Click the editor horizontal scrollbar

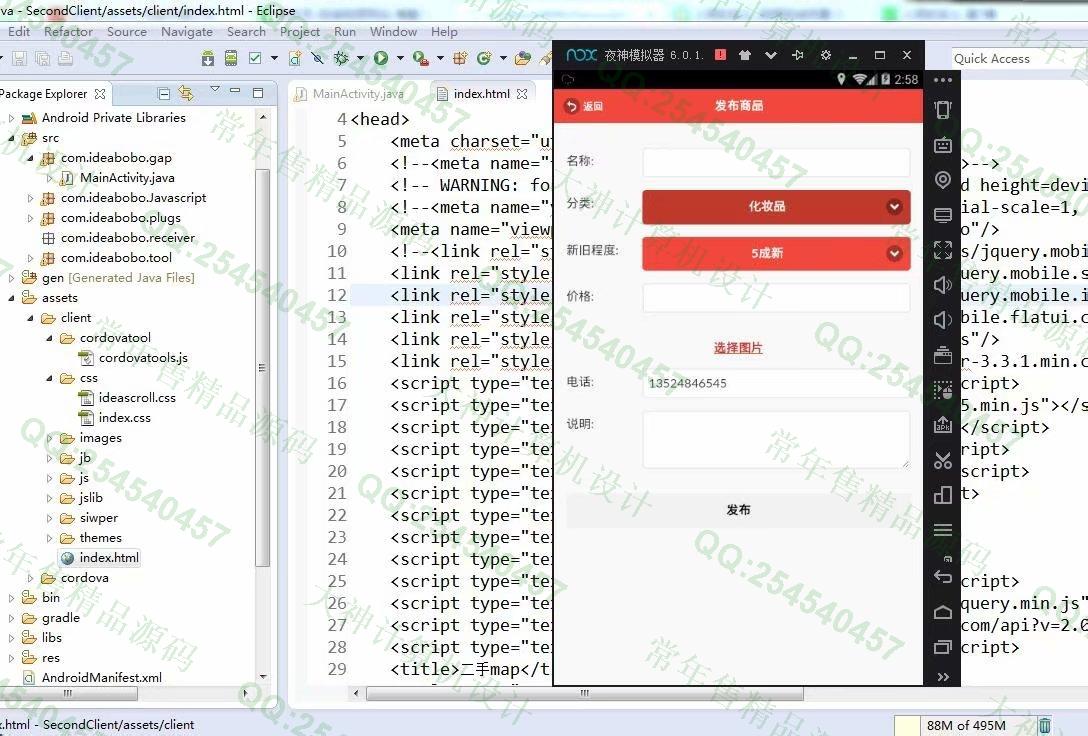click(584, 693)
